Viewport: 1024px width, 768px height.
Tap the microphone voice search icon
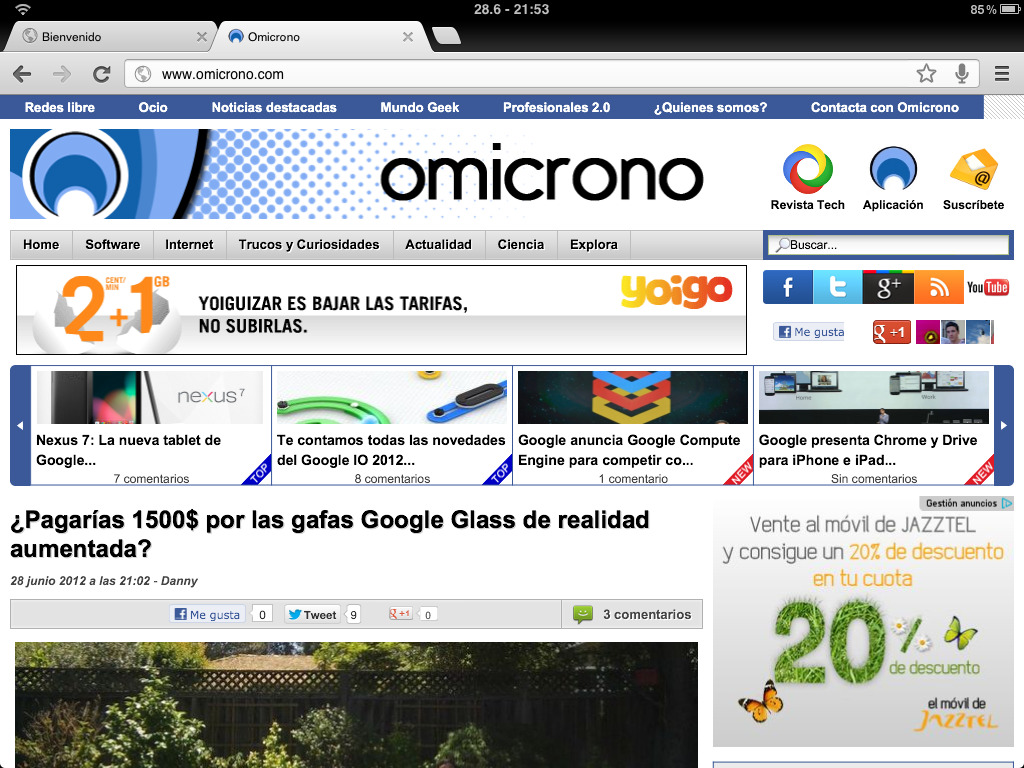[x=961, y=73]
